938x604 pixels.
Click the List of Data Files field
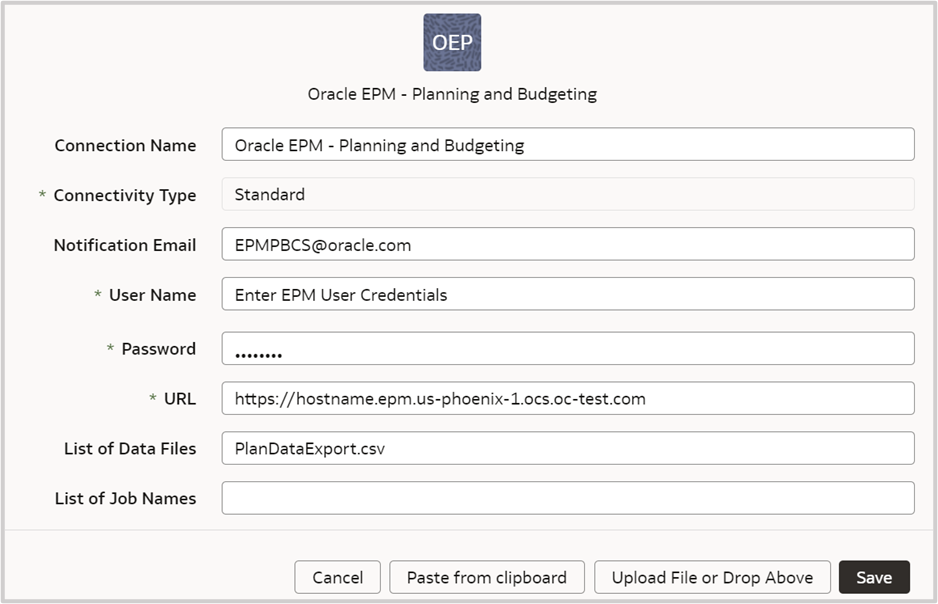(567, 448)
